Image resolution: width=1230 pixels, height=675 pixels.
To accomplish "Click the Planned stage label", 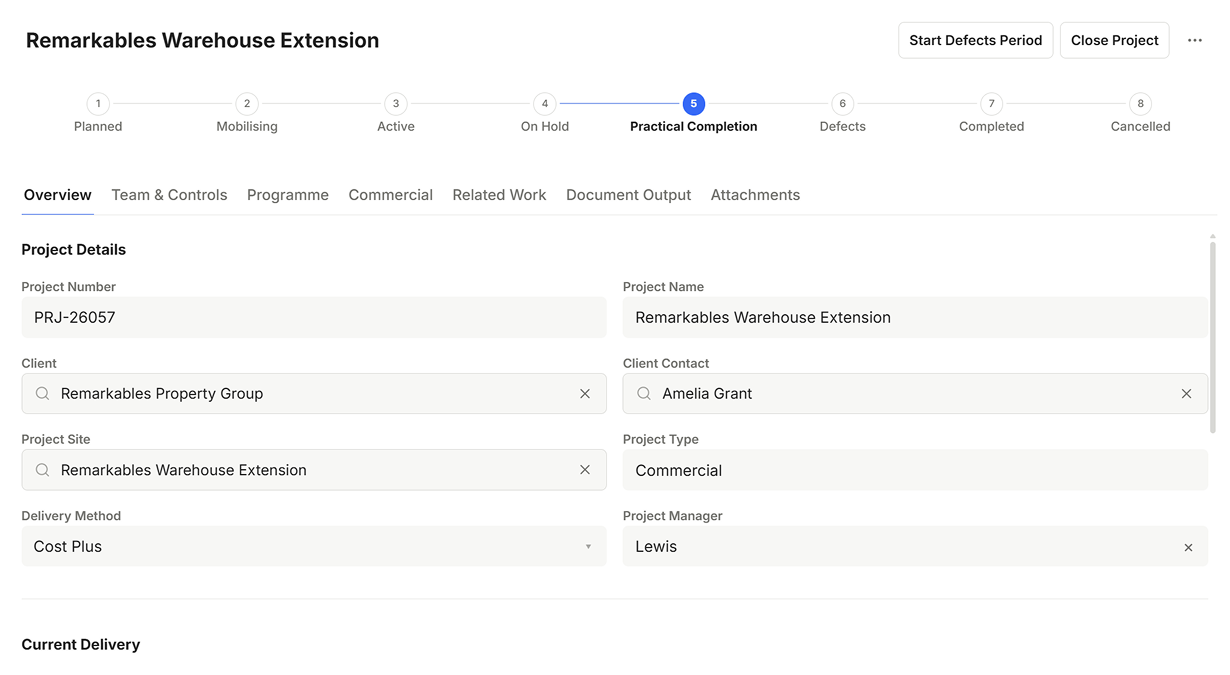I will point(98,127).
